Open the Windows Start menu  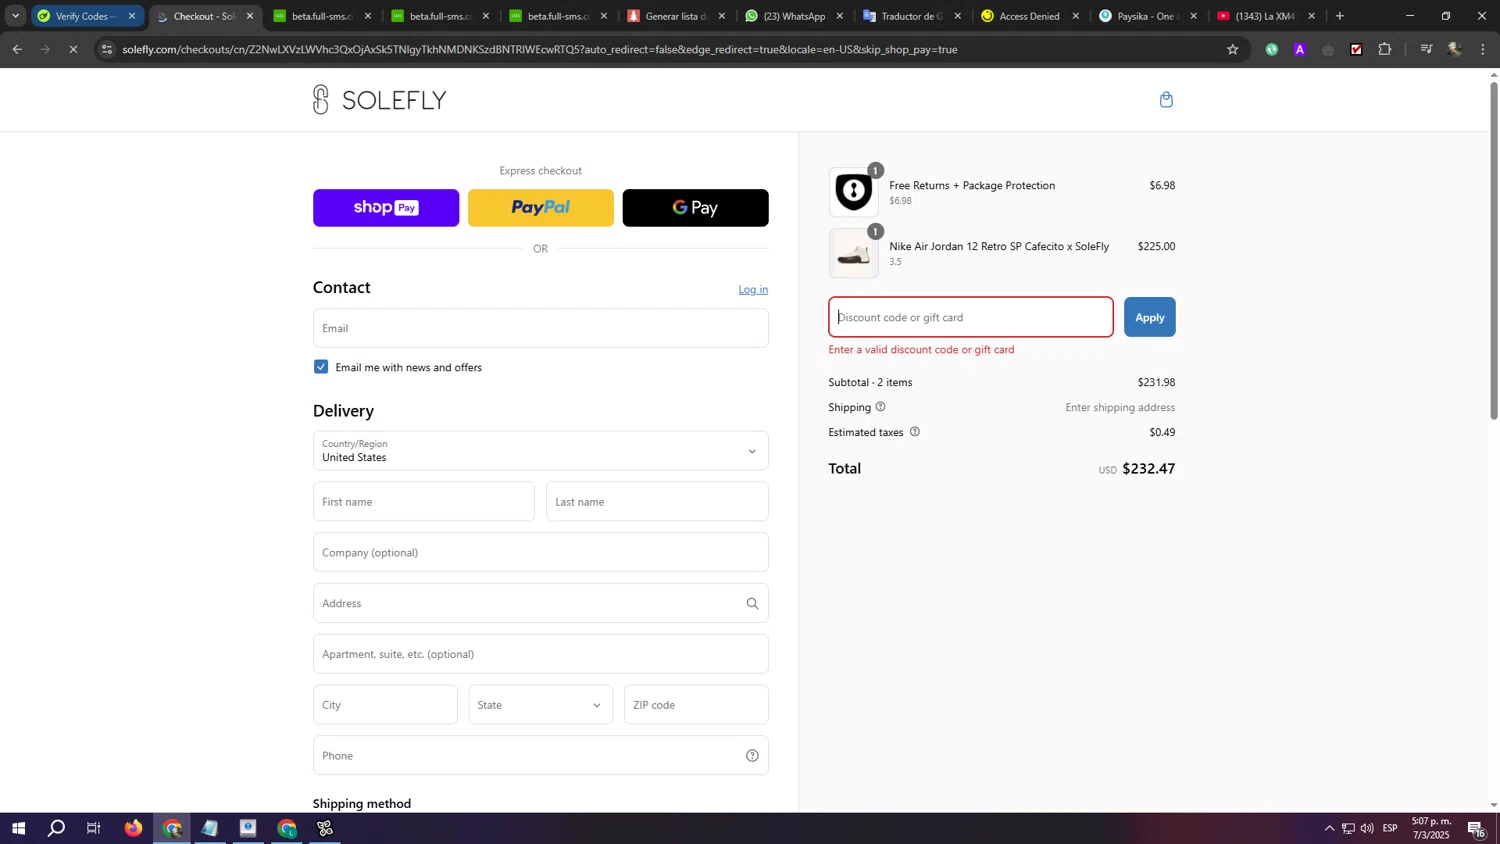[18, 828]
